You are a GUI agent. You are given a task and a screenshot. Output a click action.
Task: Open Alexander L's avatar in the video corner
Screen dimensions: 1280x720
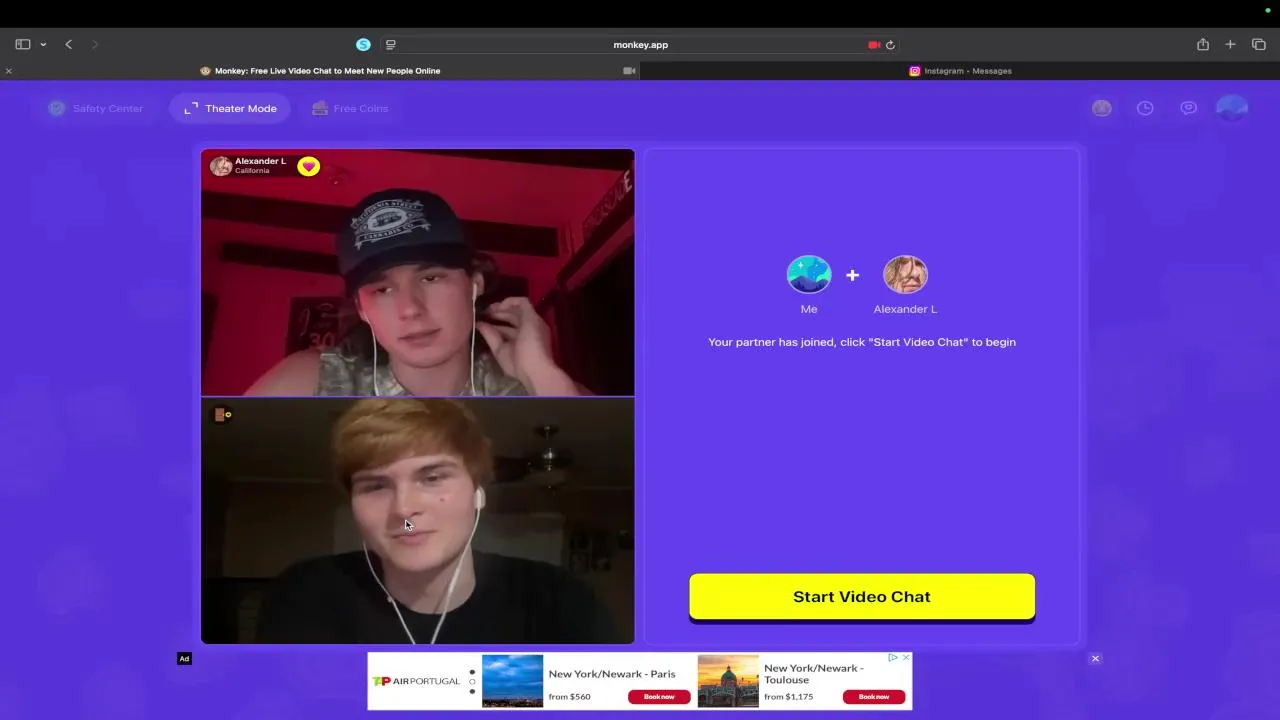point(221,166)
